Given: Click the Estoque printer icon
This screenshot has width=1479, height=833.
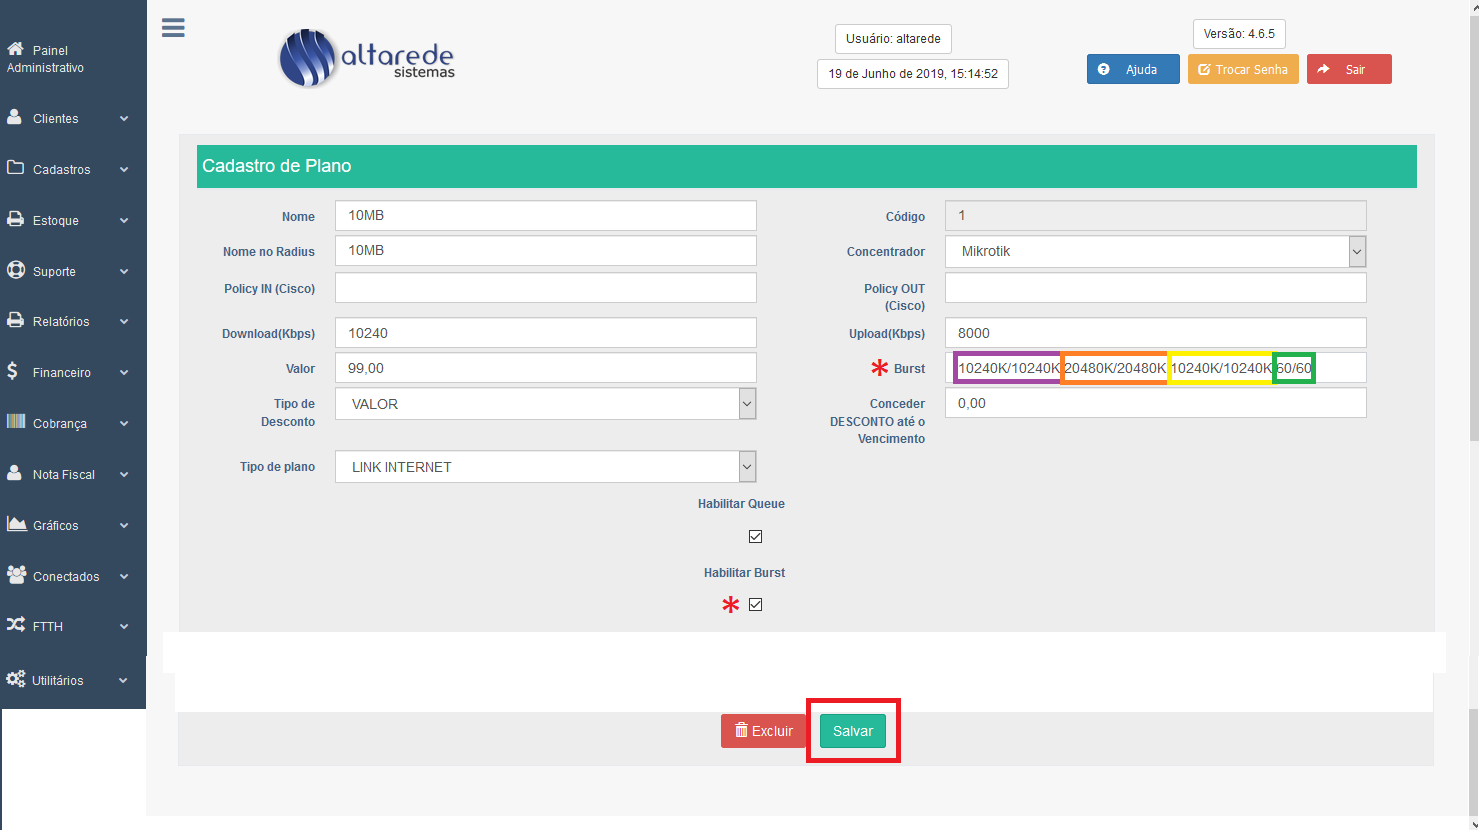Looking at the screenshot, I should (x=15, y=219).
